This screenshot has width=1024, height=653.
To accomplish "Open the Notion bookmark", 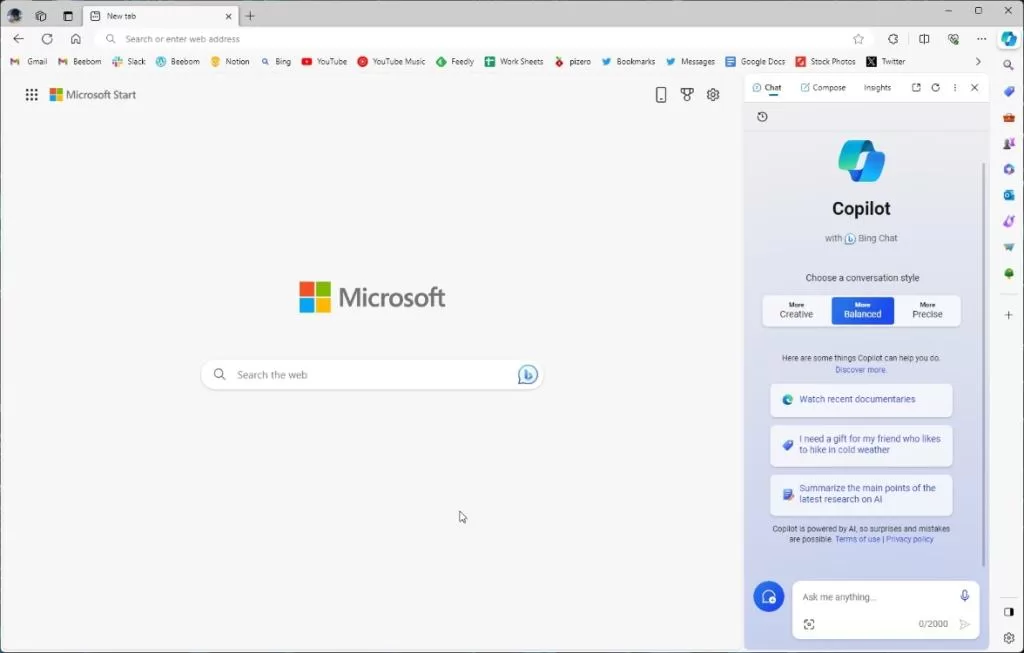I will click(x=230, y=61).
